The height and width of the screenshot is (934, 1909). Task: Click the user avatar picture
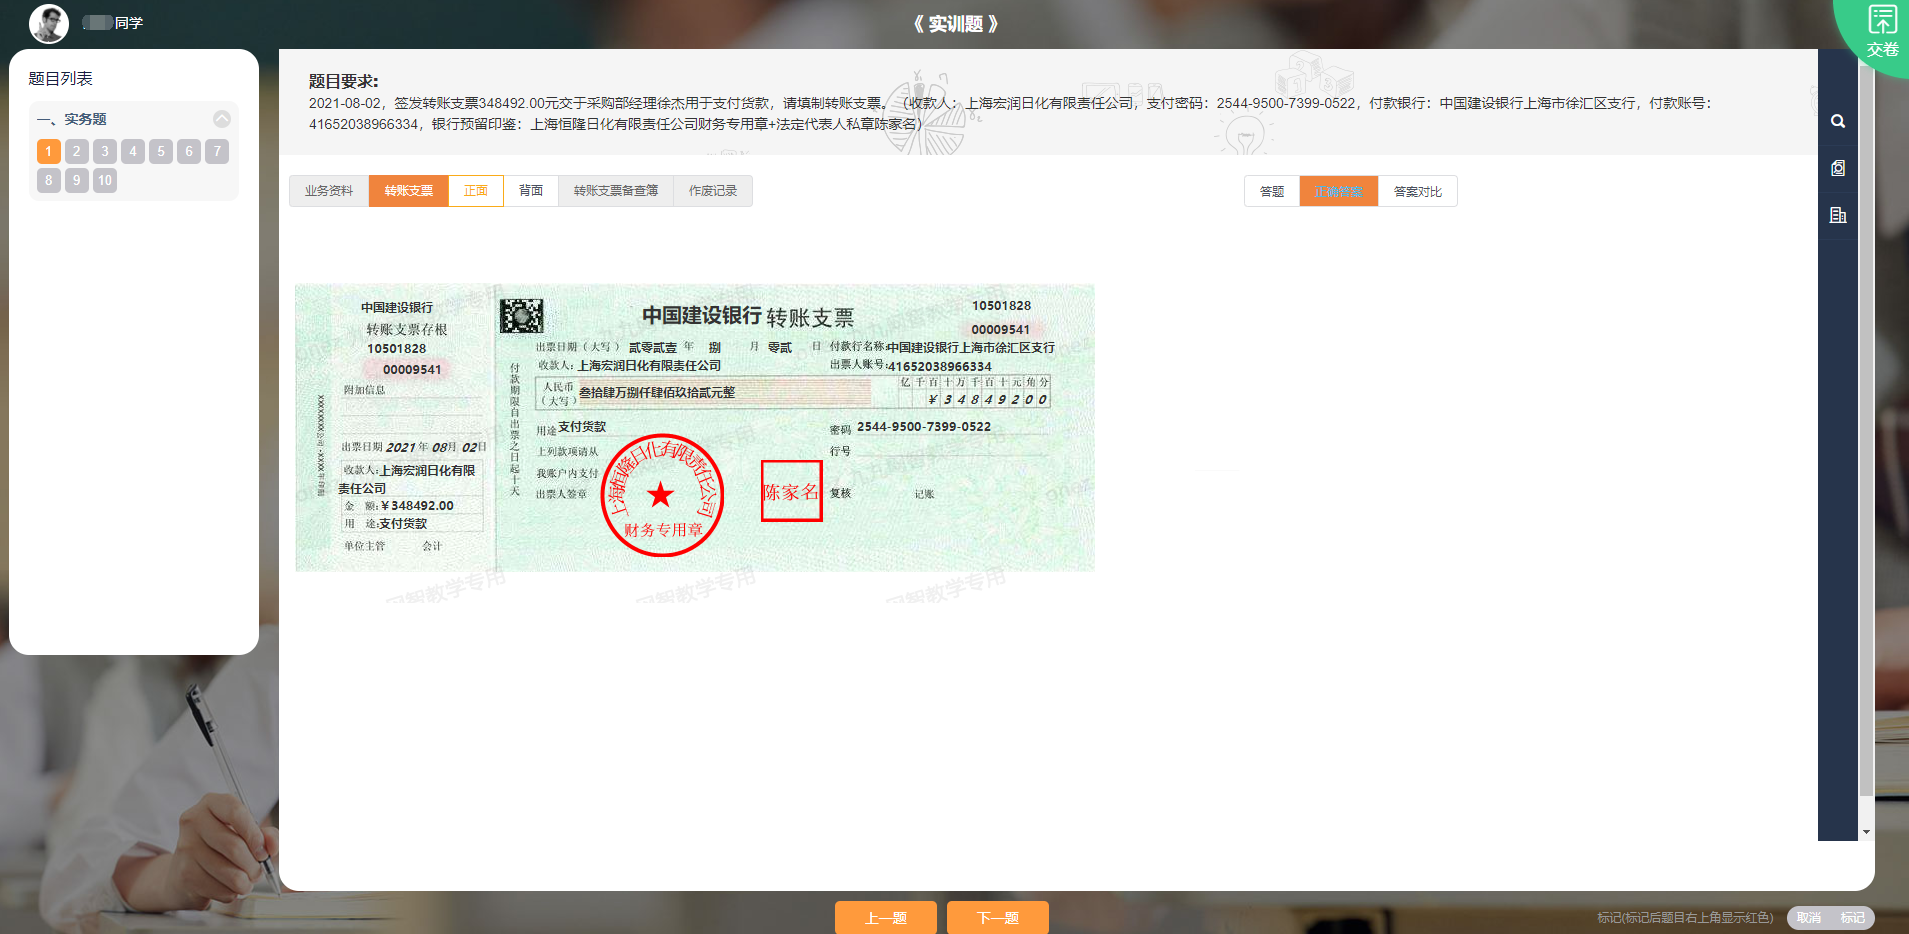[x=49, y=23]
